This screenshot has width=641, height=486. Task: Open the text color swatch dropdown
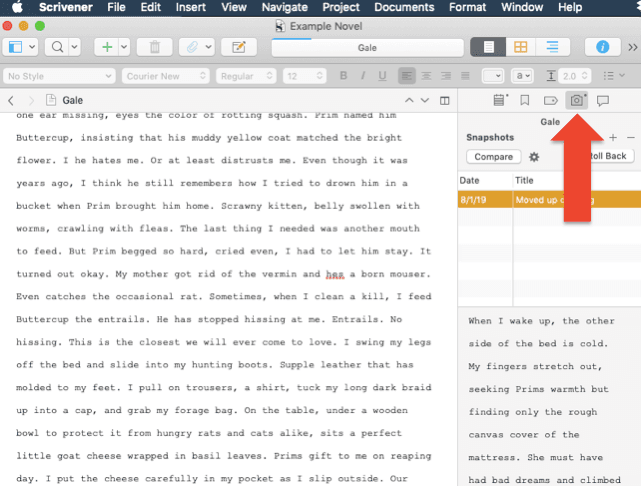click(x=493, y=76)
